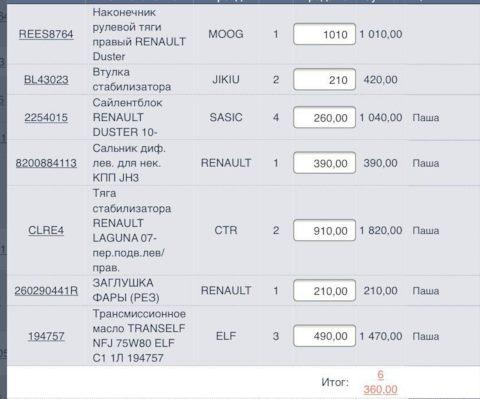480x399 pixels.
Task: Open part number link CLRE4
Action: tap(46, 230)
